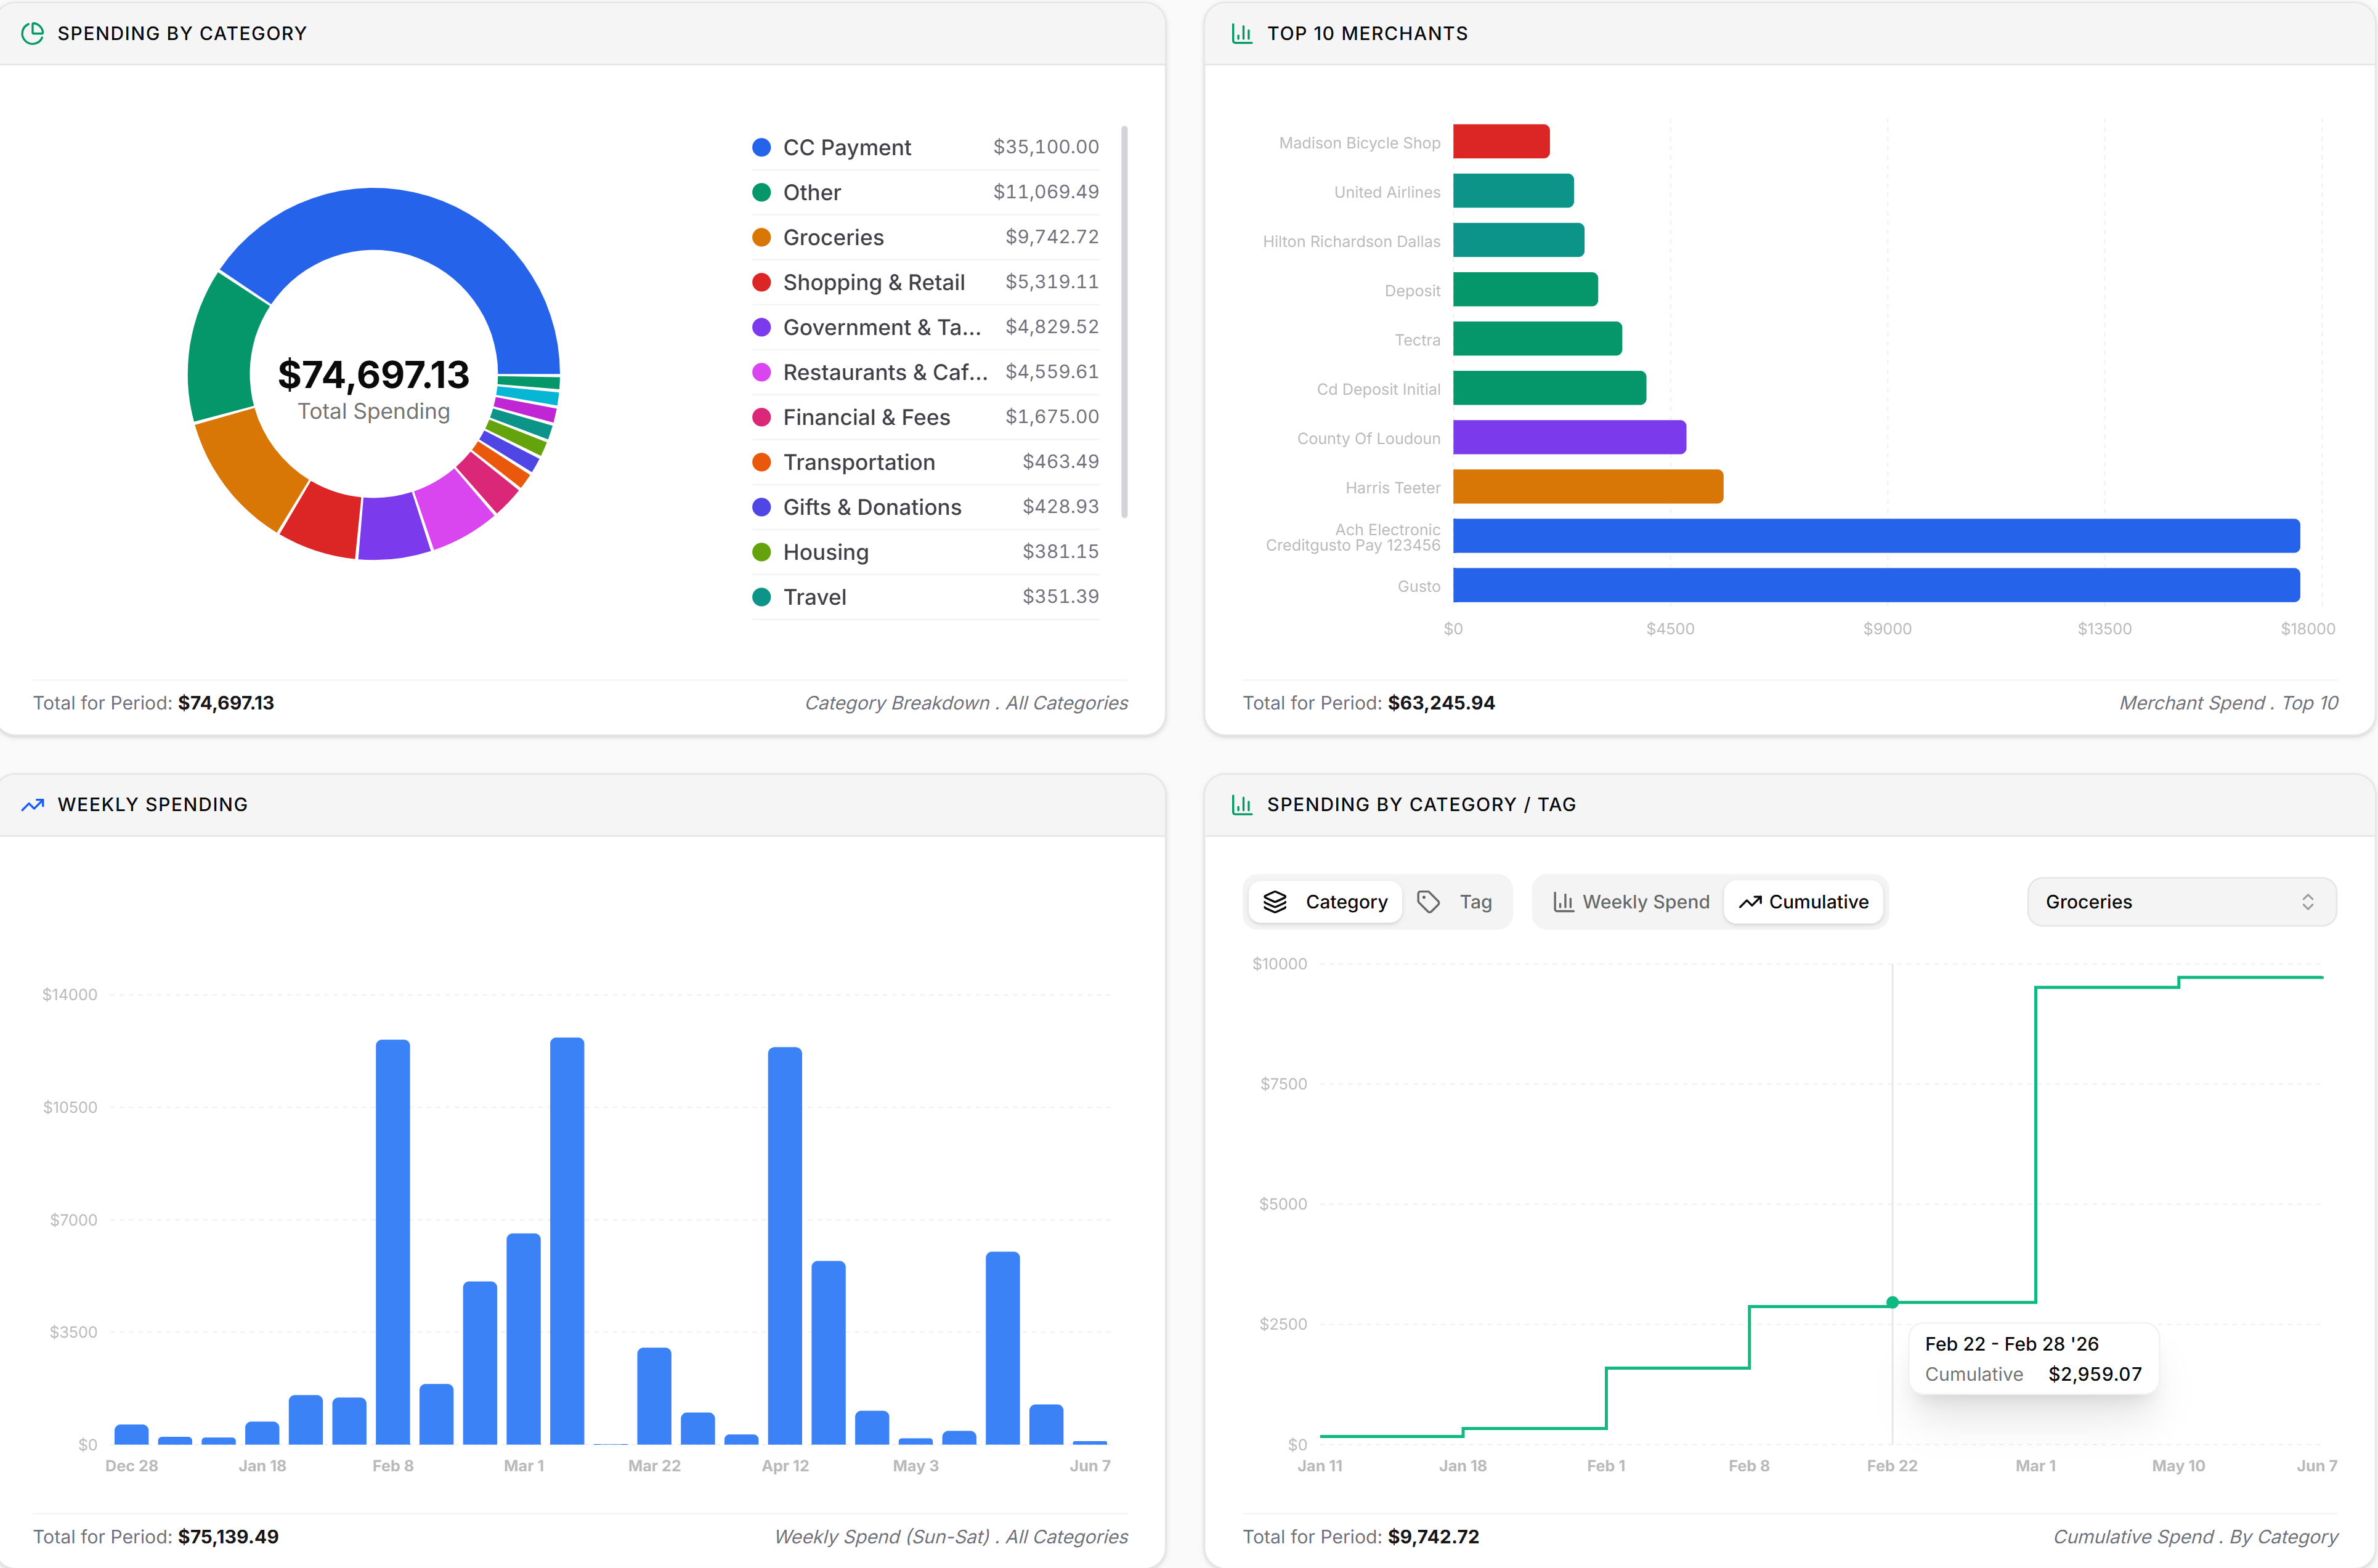
Task: Show Weekly Spend chart mode
Action: (x=1631, y=902)
